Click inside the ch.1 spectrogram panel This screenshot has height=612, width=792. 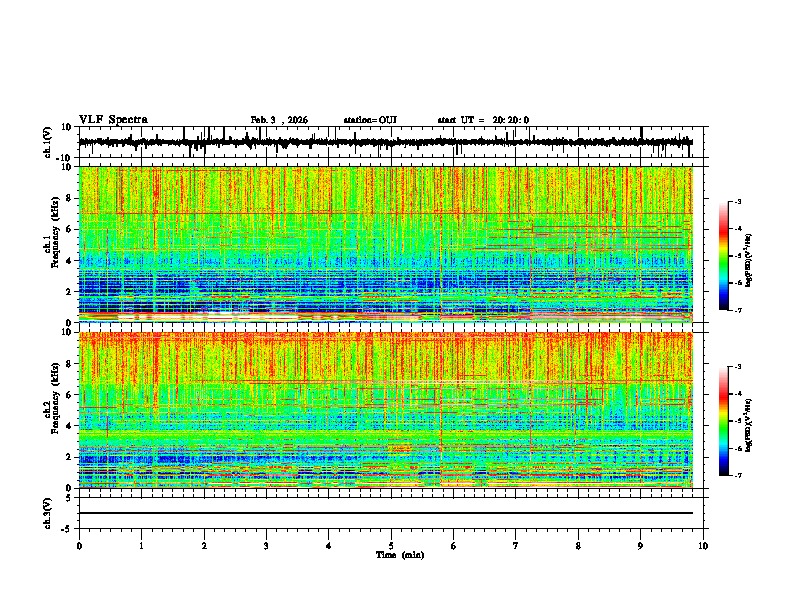[x=386, y=244]
